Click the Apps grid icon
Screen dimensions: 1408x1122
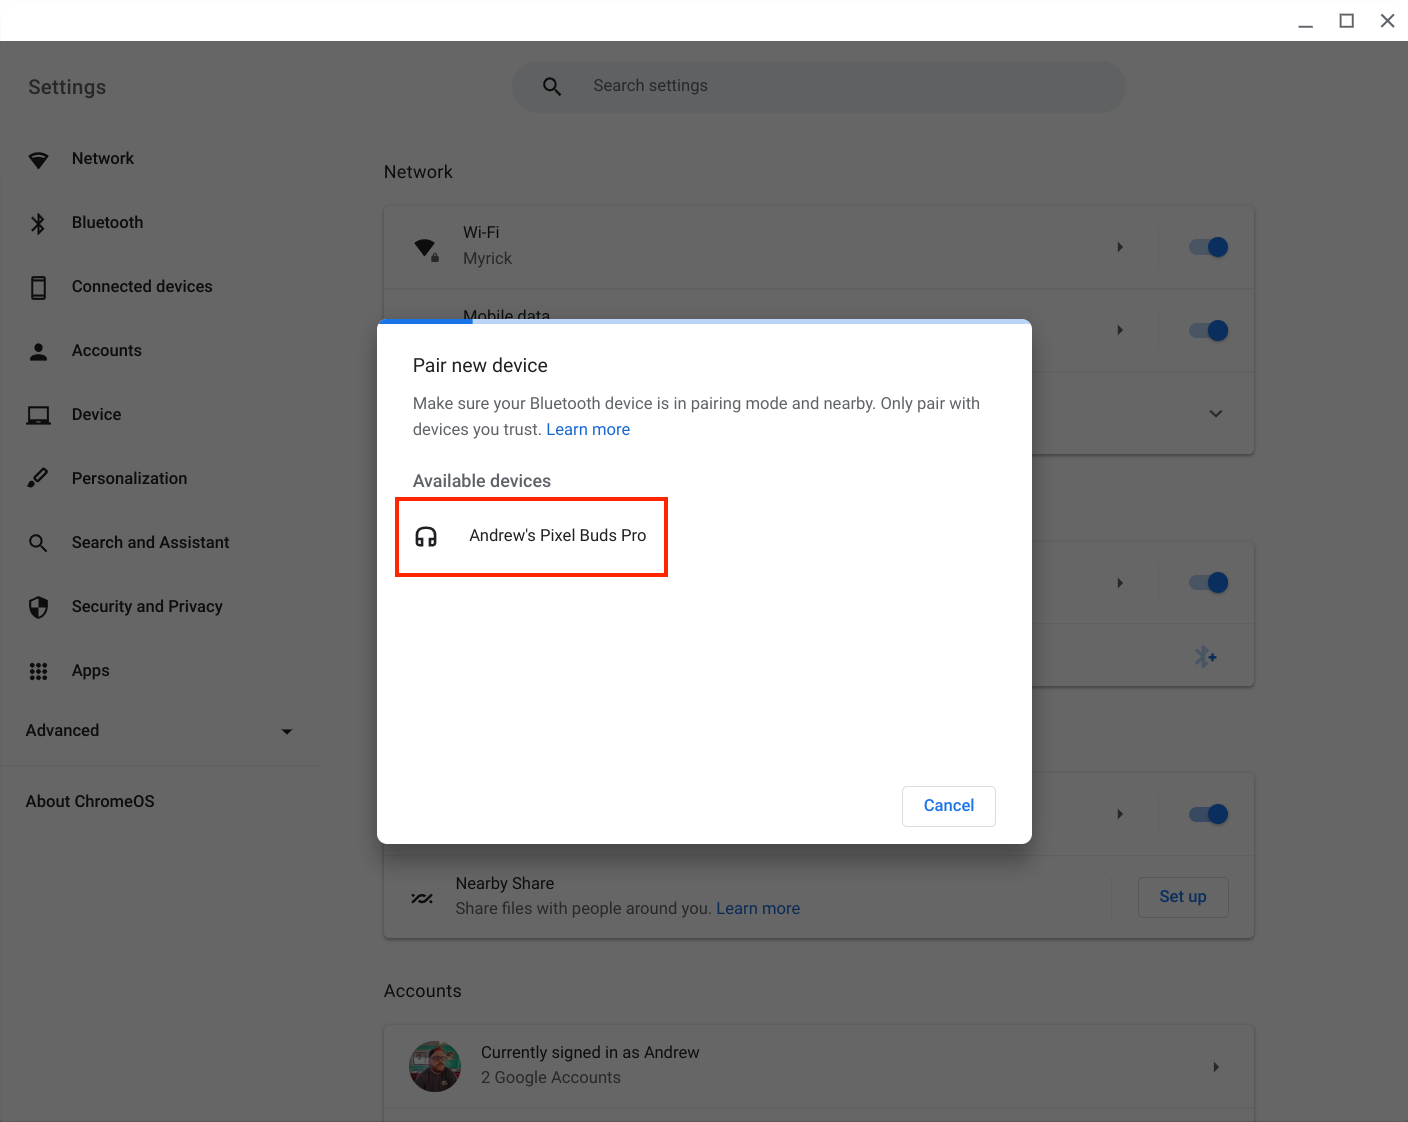pos(38,671)
